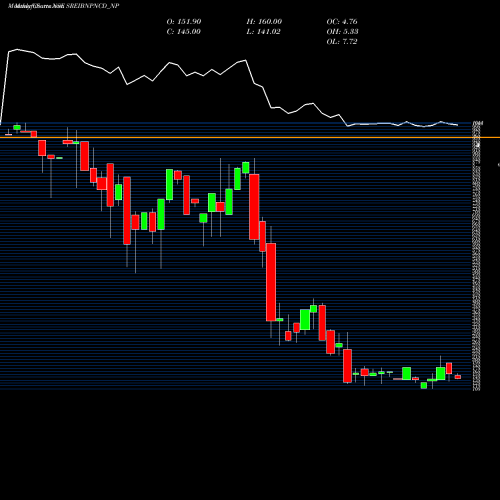Click the OL: 7.72 reading
The height and width of the screenshot is (500, 500).
click(342, 42)
